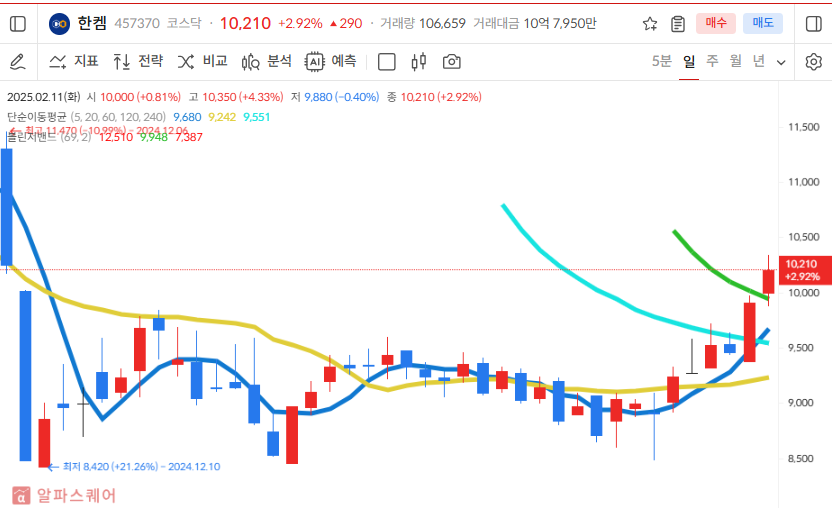Open the 분석 analysis tool
The image size is (832, 508).
pos(266,62)
